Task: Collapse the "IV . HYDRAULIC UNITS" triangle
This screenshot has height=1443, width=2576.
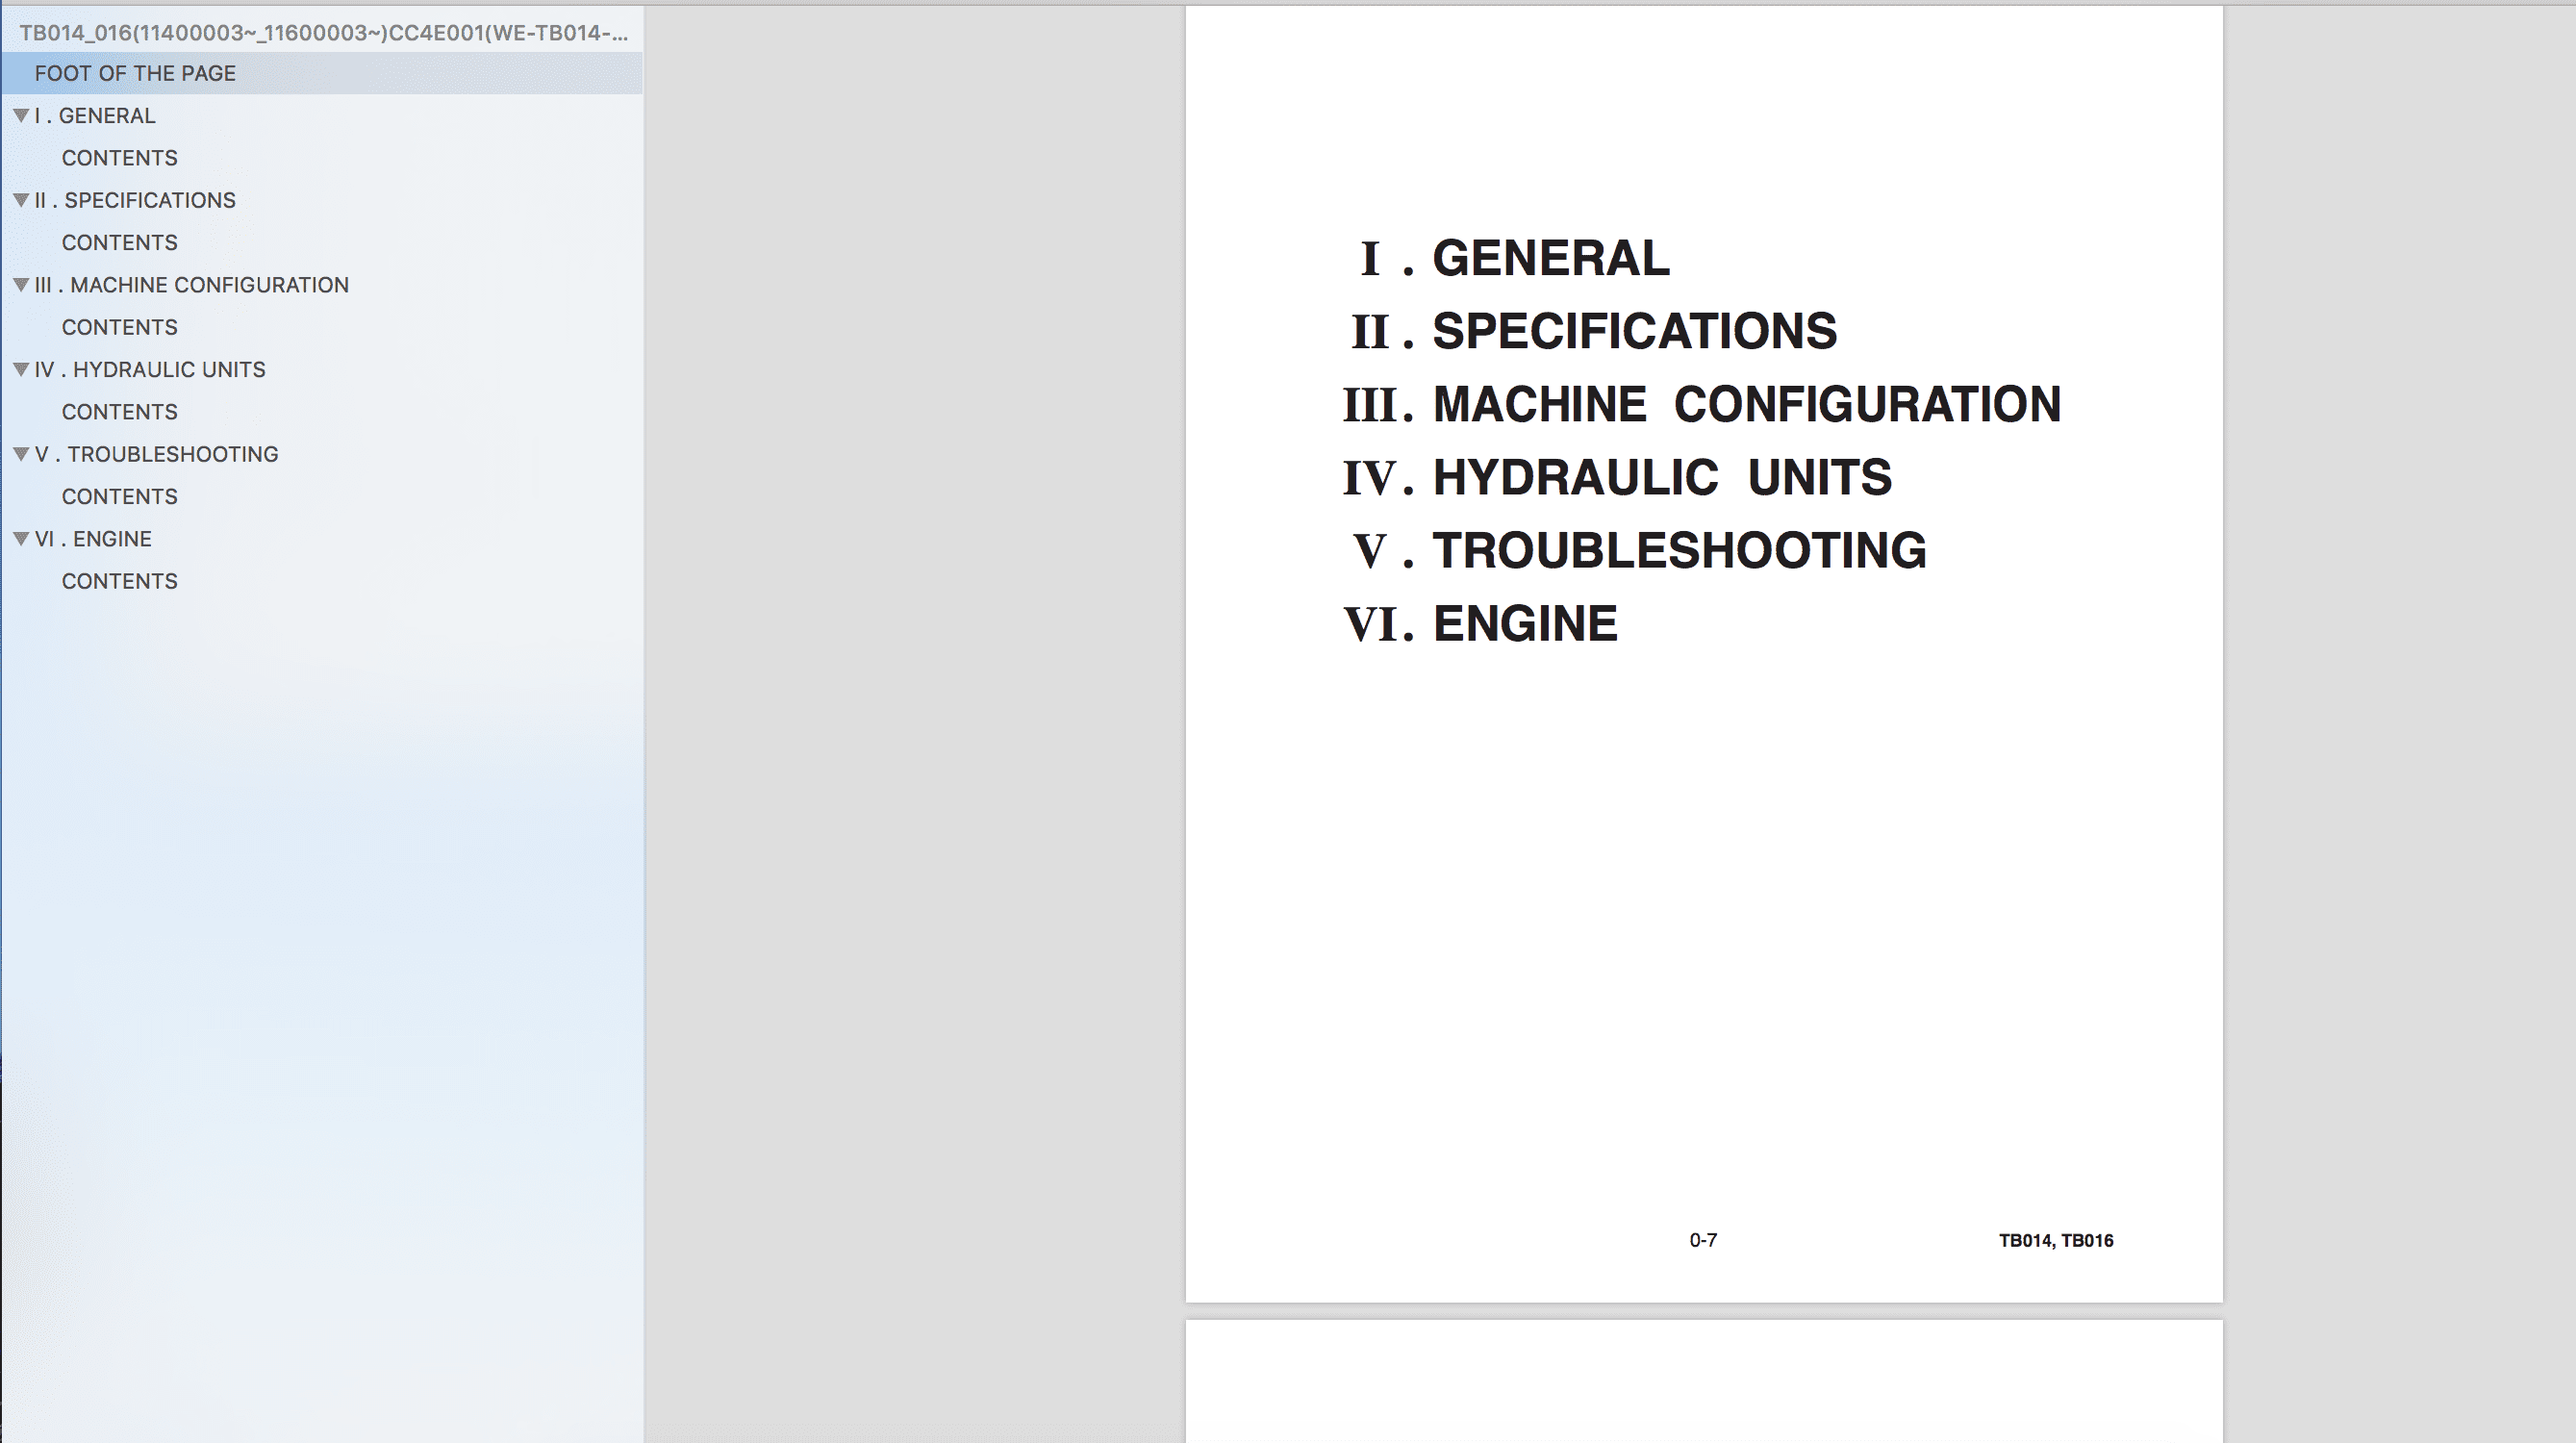Action: click(x=23, y=369)
